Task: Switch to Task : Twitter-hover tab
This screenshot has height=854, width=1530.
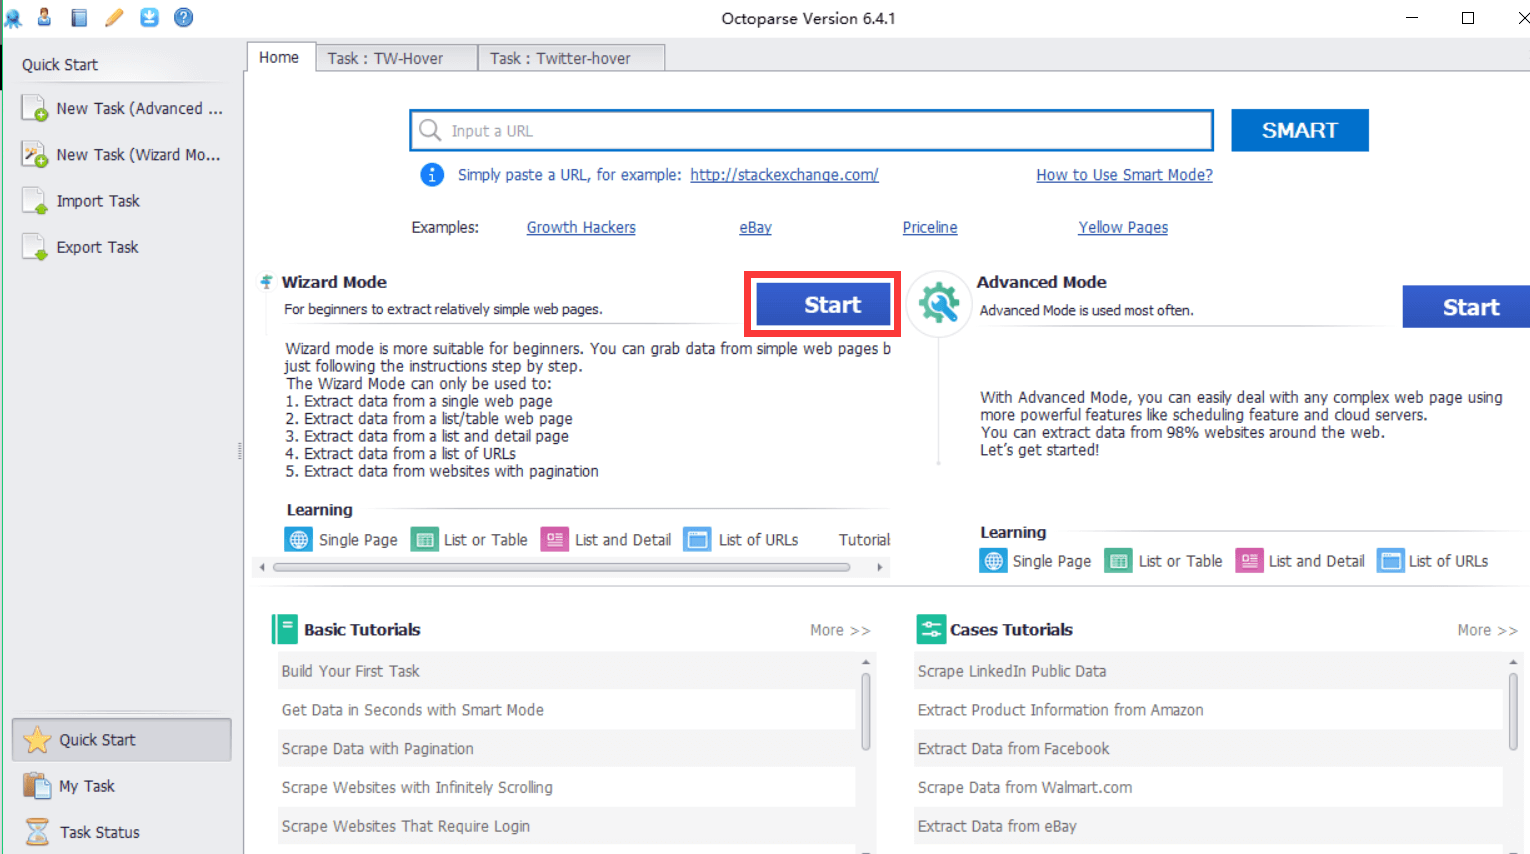Action: pyautogui.click(x=571, y=58)
